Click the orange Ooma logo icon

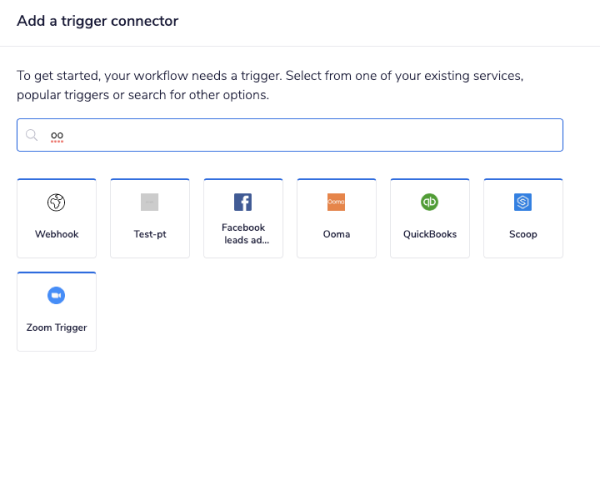tap(336, 203)
